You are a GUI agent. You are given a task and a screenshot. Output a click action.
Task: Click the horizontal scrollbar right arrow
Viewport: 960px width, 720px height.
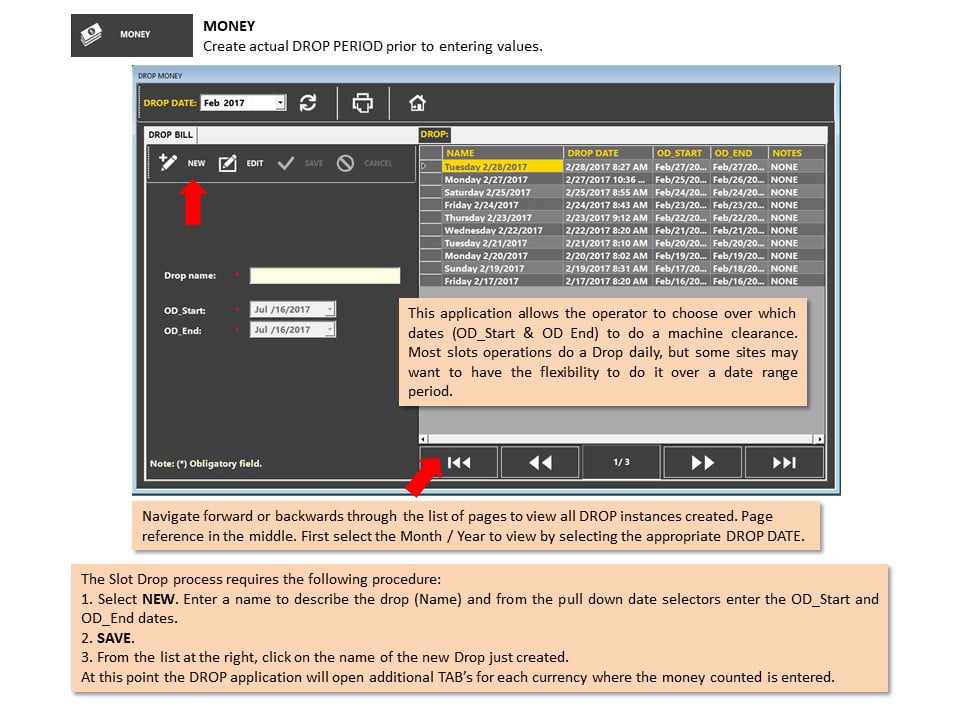819,439
